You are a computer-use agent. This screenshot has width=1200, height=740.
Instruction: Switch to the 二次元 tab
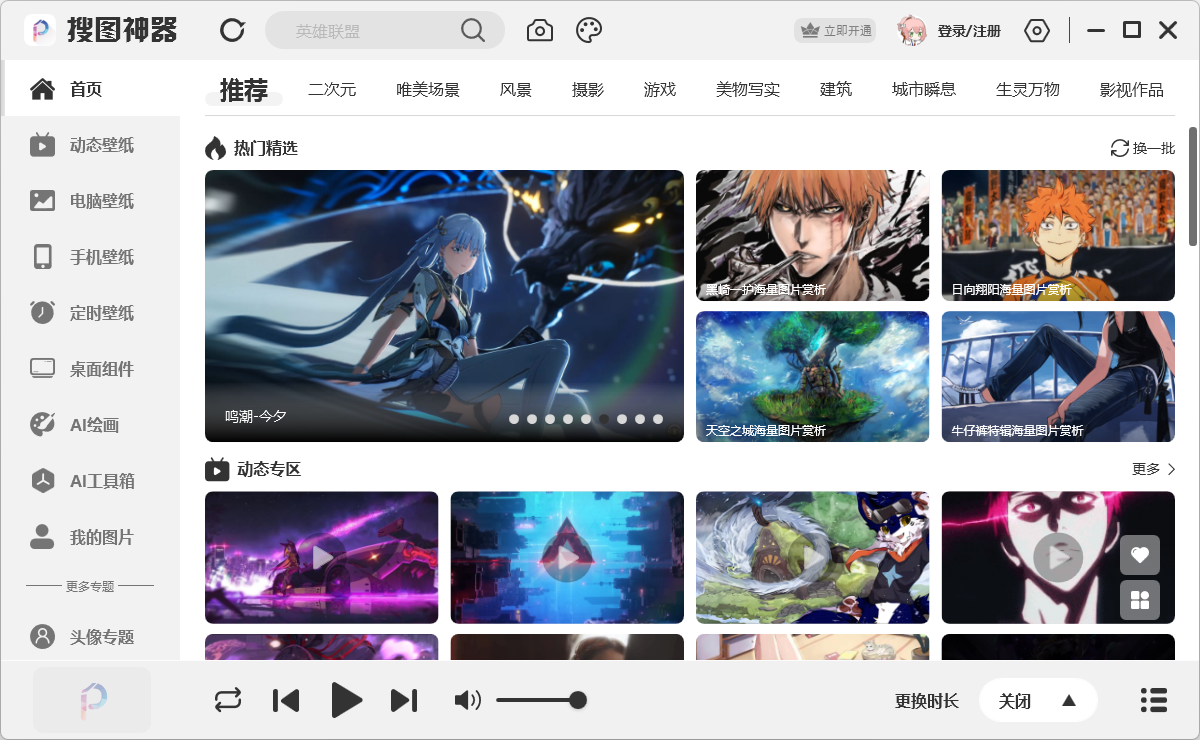(x=332, y=89)
